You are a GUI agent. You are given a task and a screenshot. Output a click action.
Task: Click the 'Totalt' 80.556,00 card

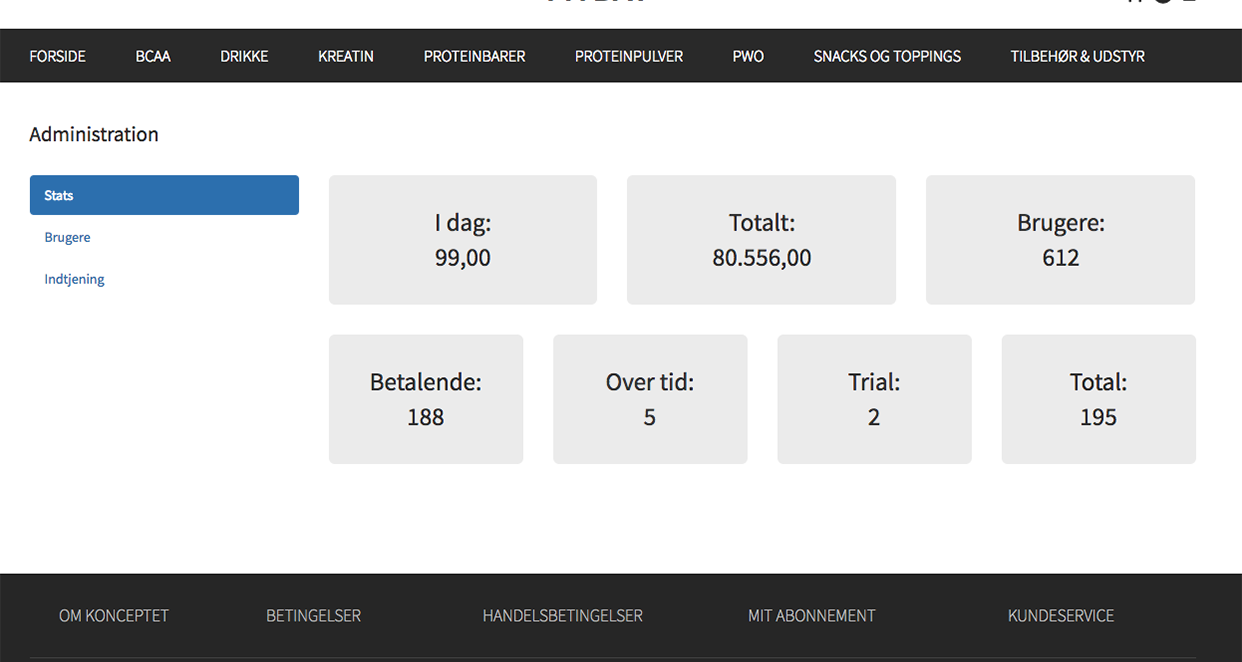point(761,240)
